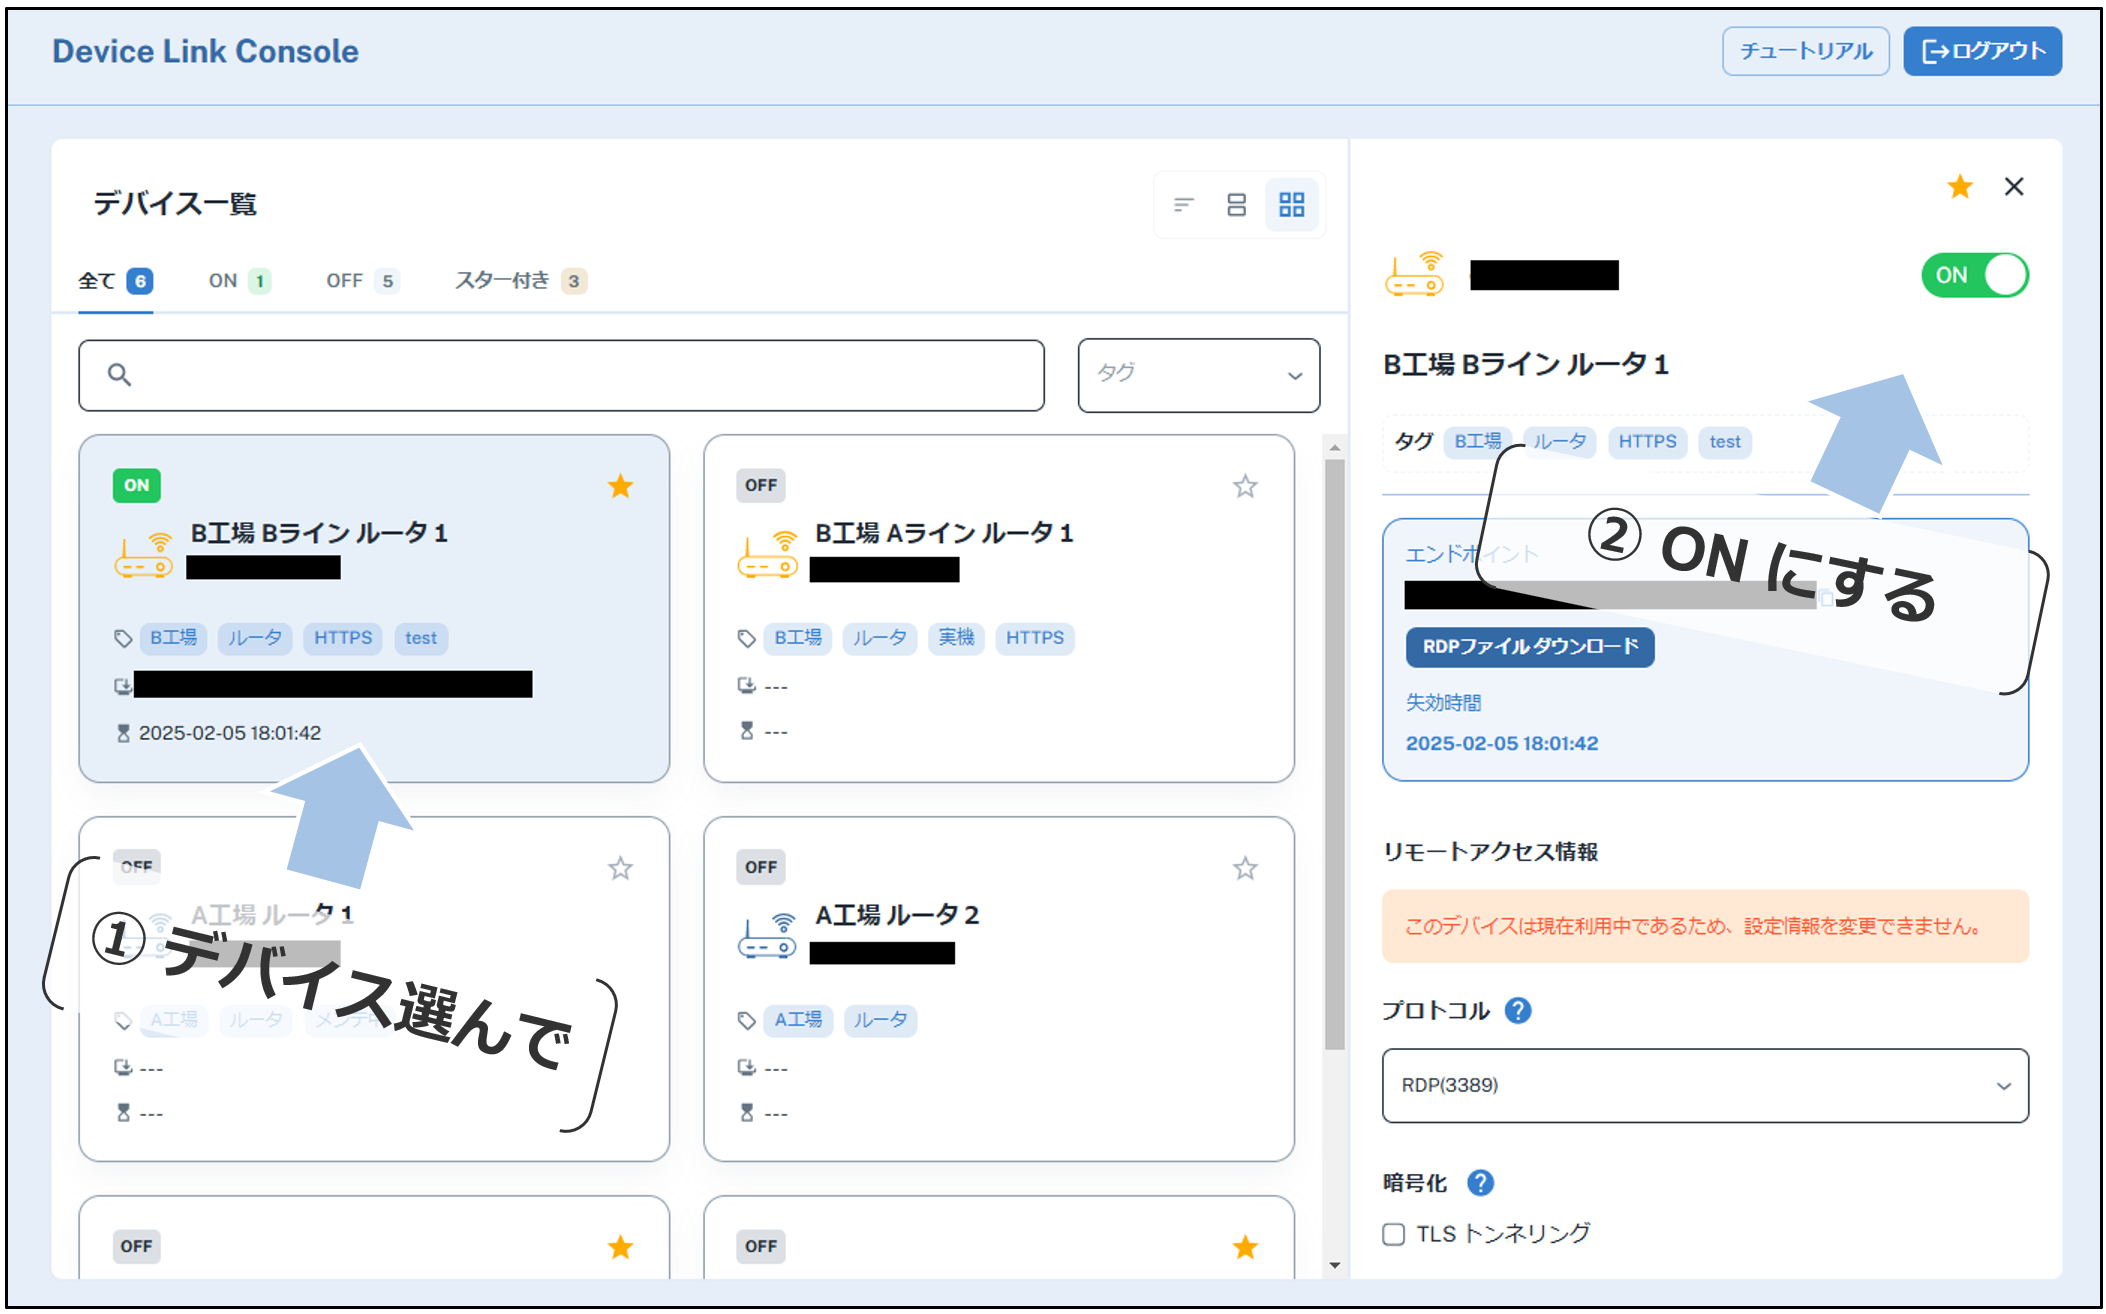Click protocol help question mark icon

[1517, 1011]
